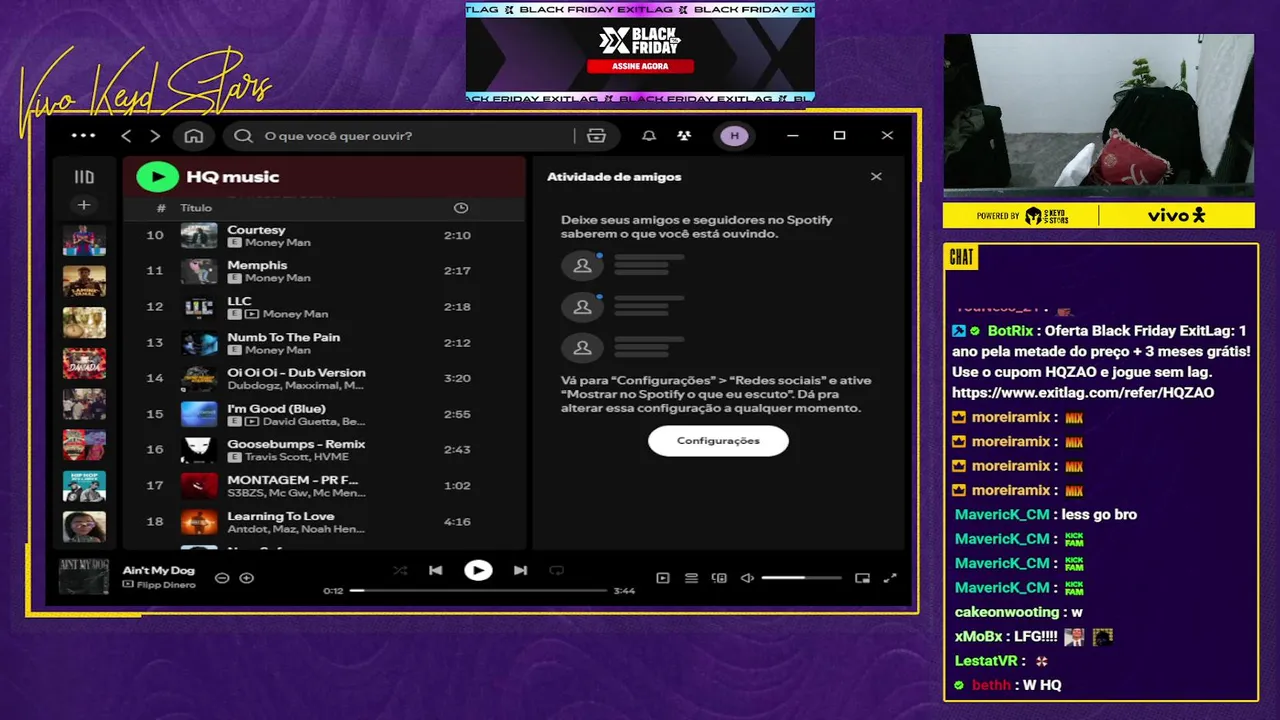Screen dimensions: 1280x720
Task: Open the friend activity icon
Action: tap(684, 136)
